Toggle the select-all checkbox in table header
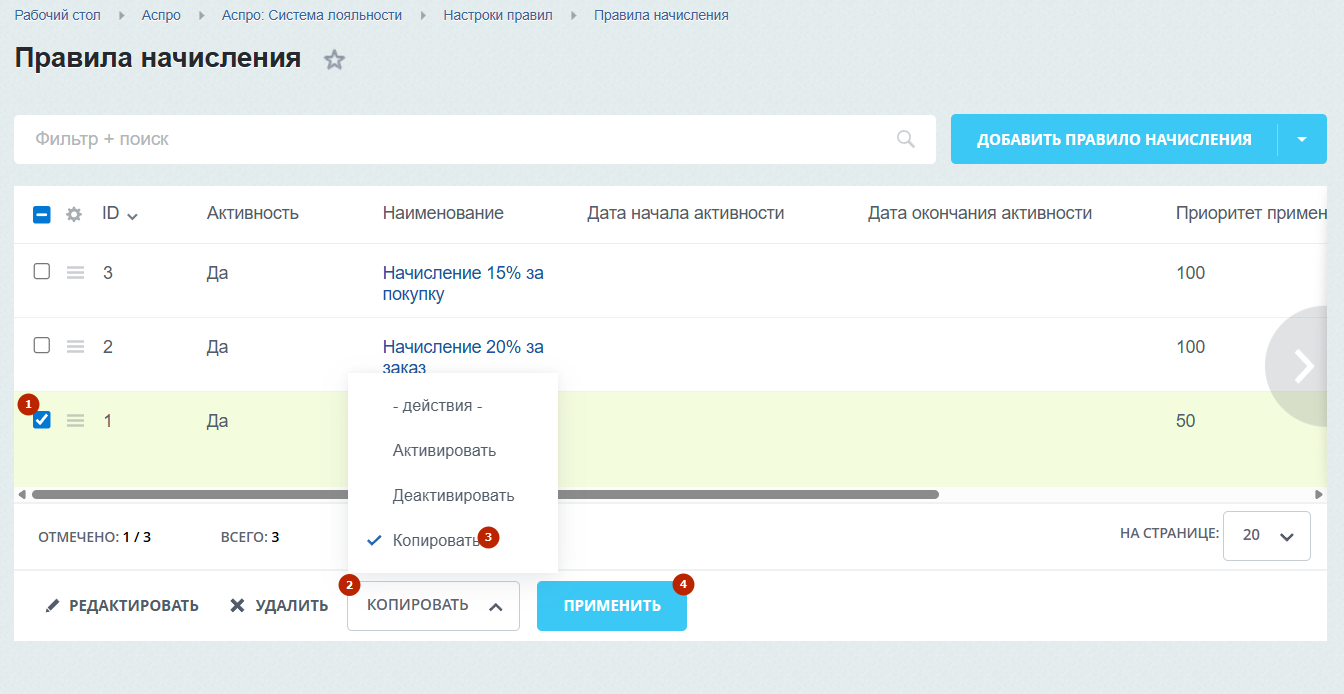The width and height of the screenshot is (1344, 694). [42, 214]
